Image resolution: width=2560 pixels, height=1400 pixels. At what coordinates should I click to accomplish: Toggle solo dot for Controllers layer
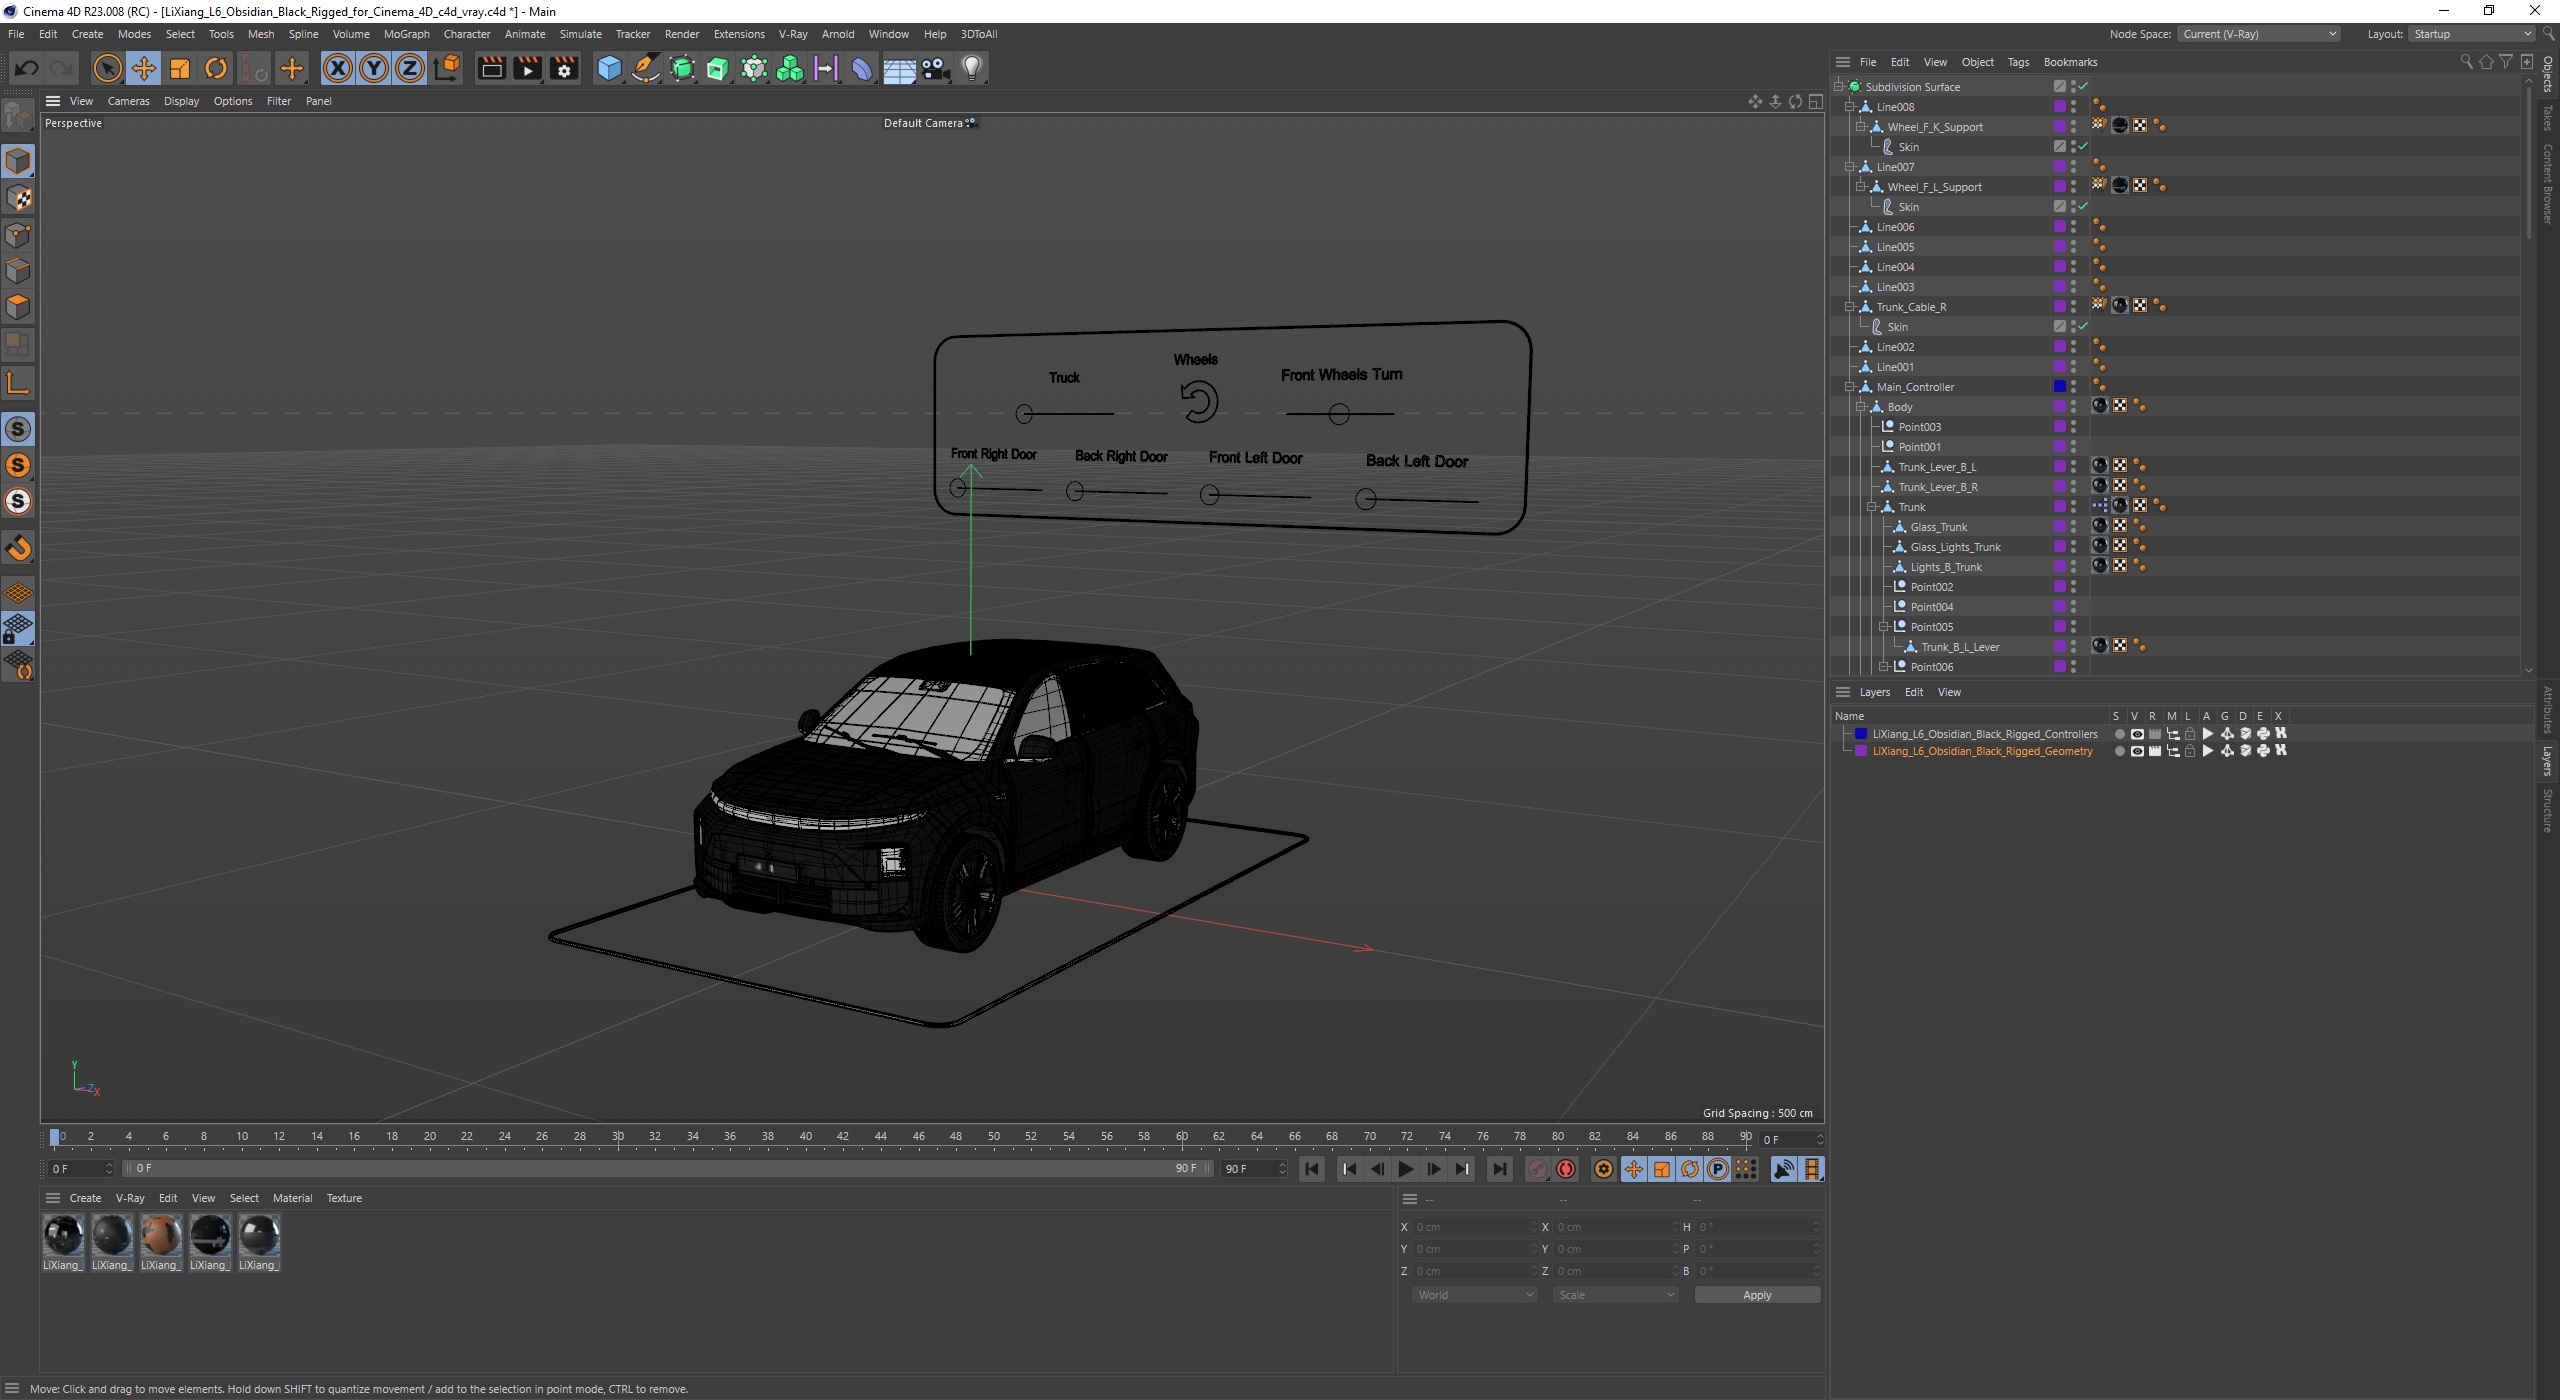coord(2119,734)
